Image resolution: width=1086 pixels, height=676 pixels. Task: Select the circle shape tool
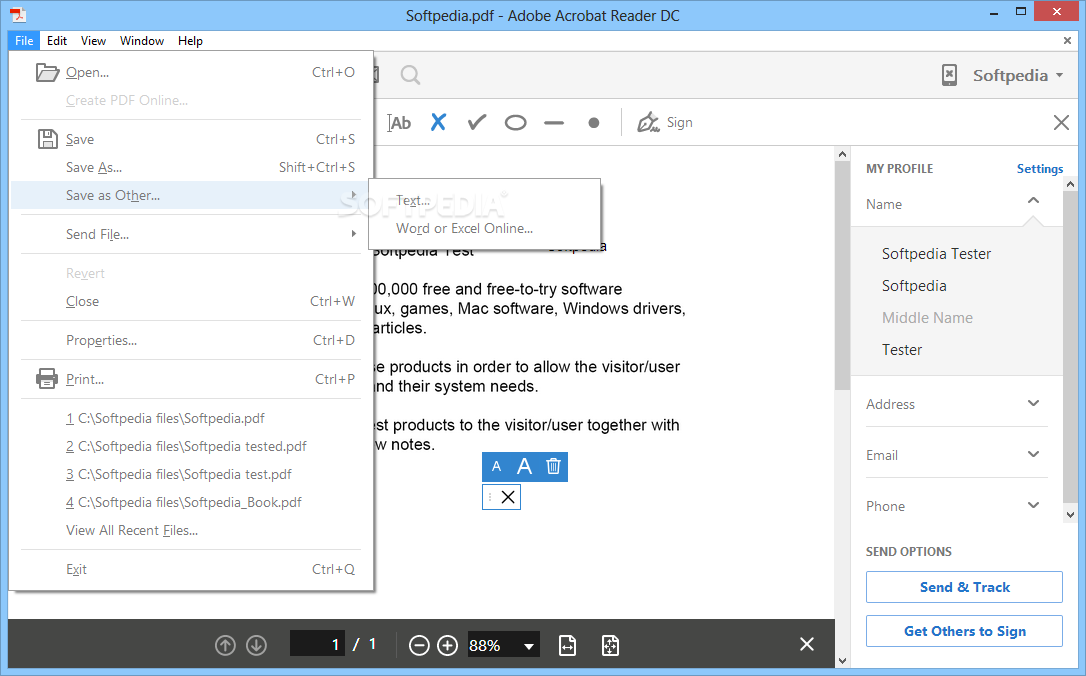[515, 123]
